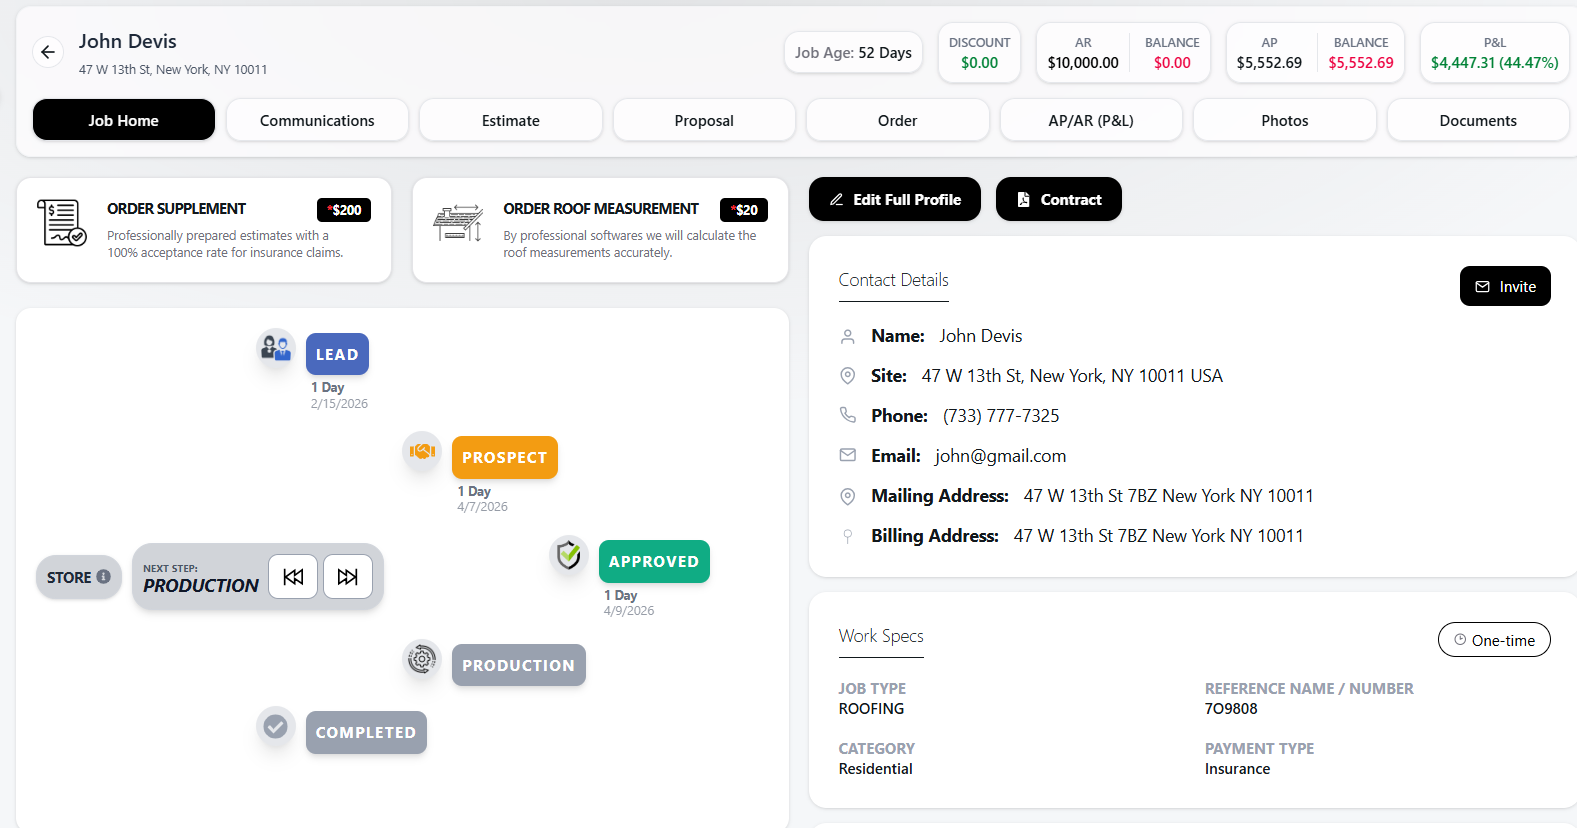Open the Order Supplement card title
The width and height of the screenshot is (1577, 828).
176,209
